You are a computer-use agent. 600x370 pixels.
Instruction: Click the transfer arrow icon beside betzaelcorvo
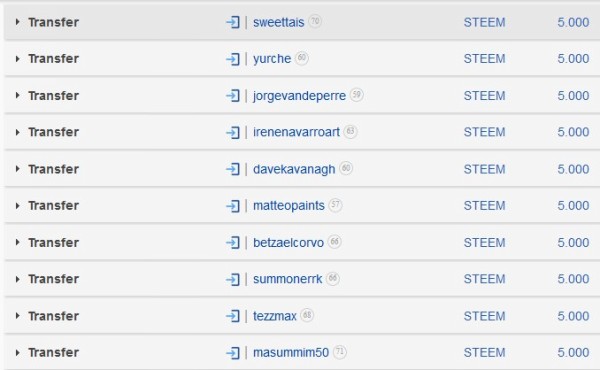pyautogui.click(x=233, y=243)
